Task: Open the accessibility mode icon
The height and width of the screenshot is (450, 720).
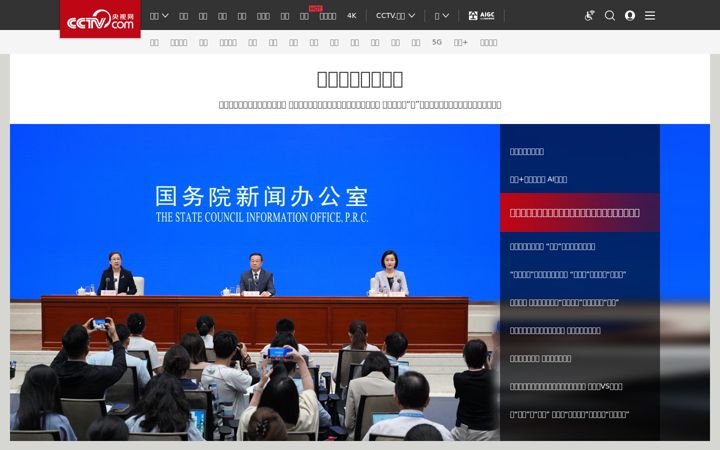Action: (590, 16)
